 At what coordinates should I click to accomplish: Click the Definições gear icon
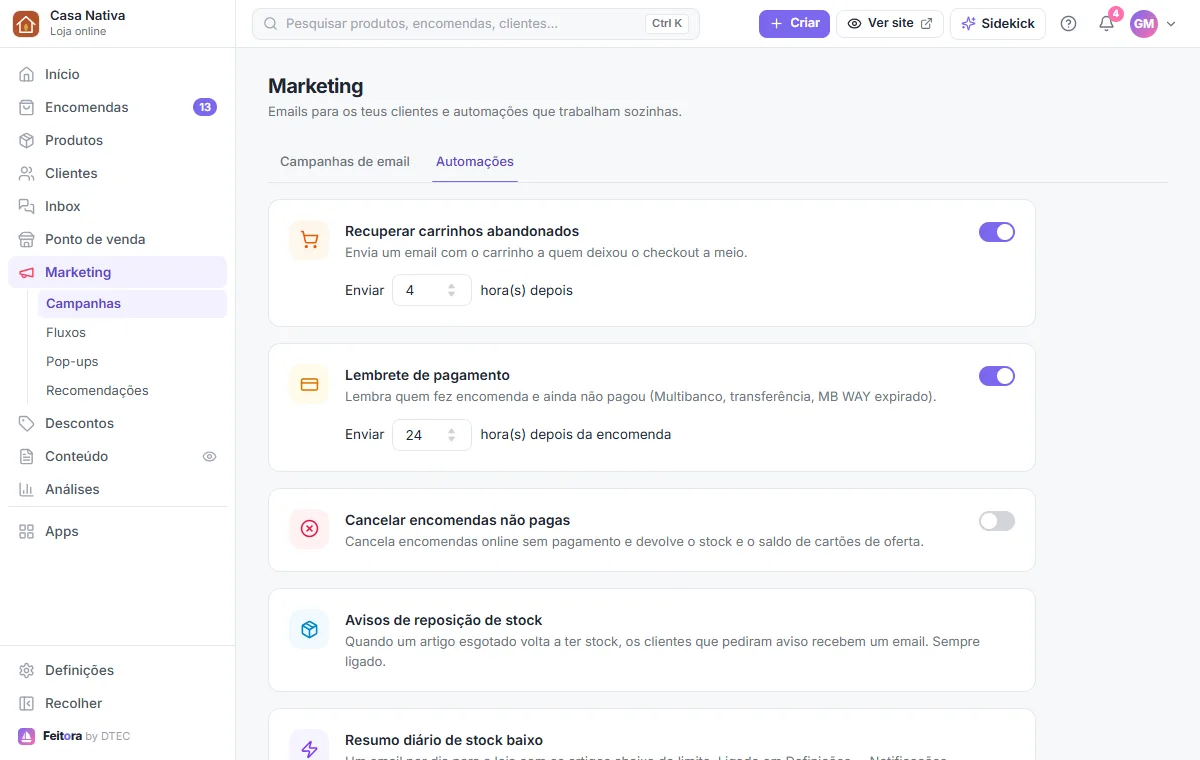coord(27,670)
